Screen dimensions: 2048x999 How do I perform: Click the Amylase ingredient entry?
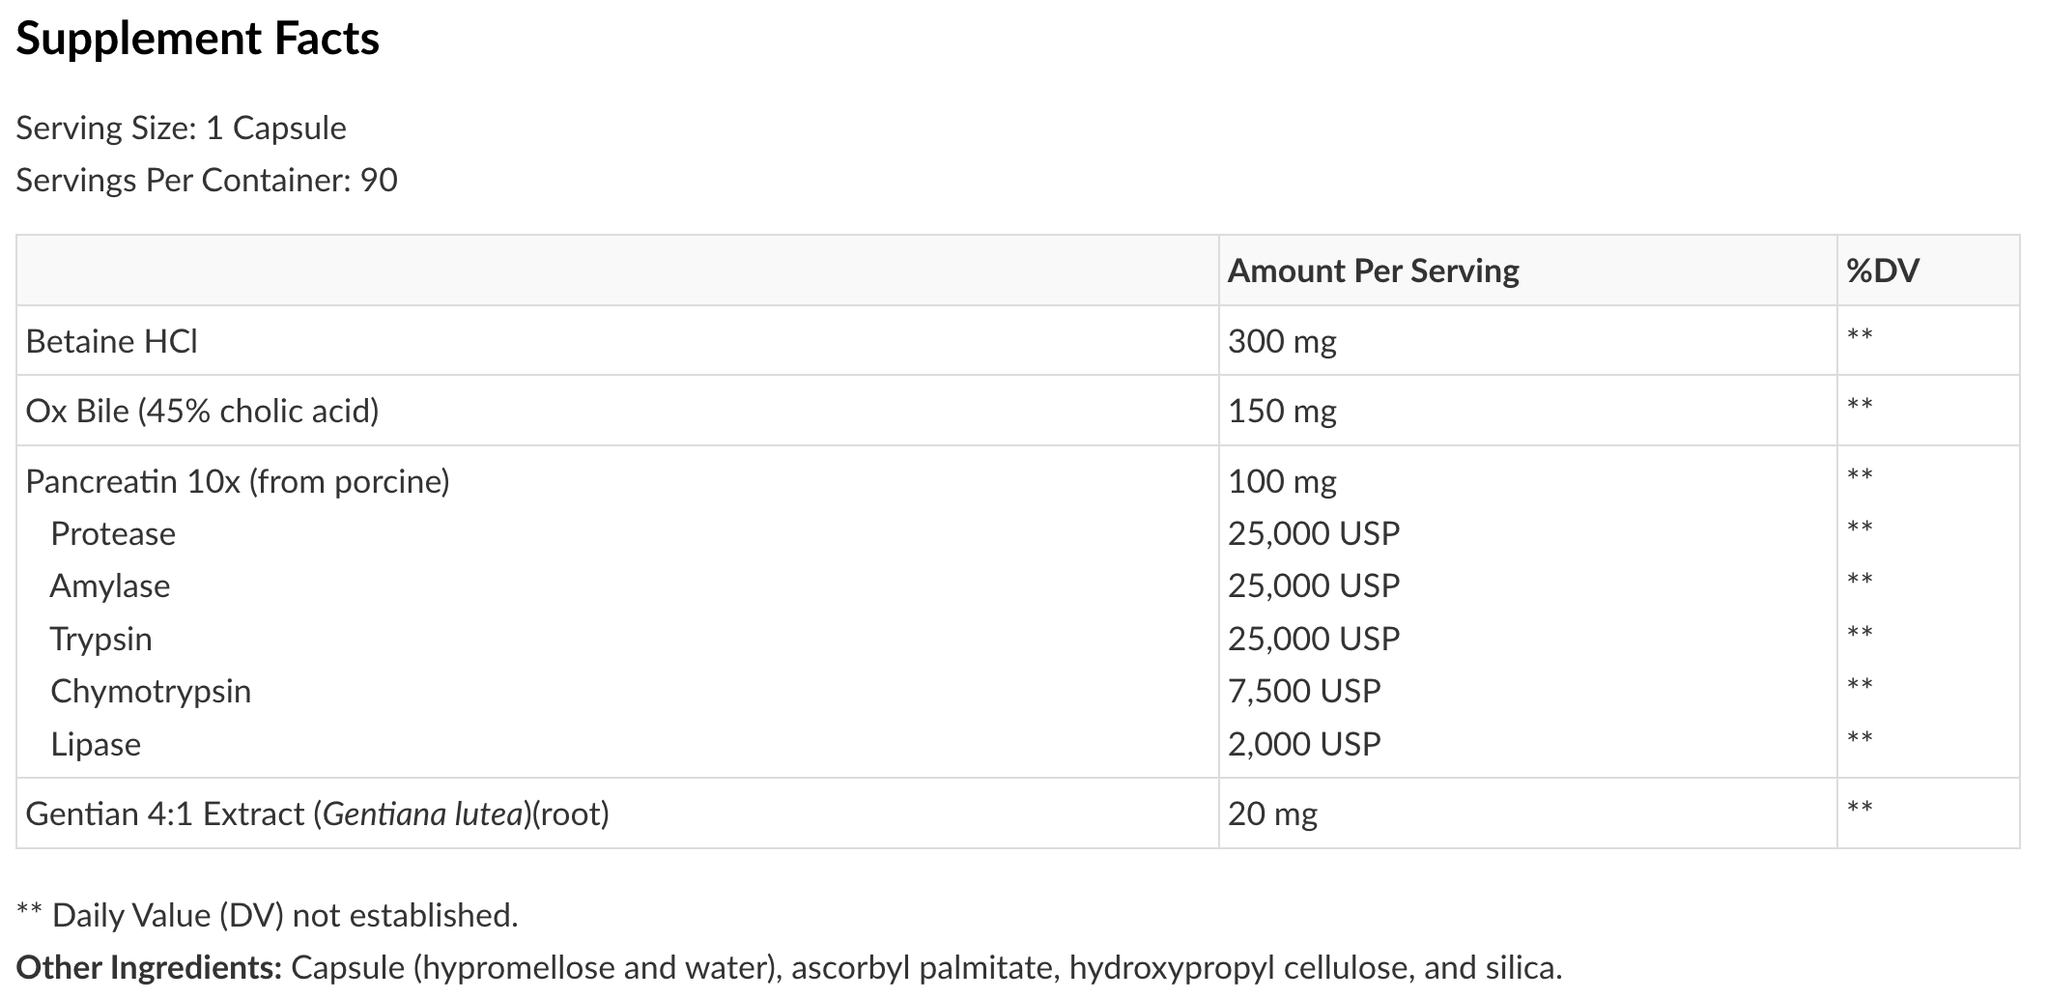pyautogui.click(x=110, y=586)
